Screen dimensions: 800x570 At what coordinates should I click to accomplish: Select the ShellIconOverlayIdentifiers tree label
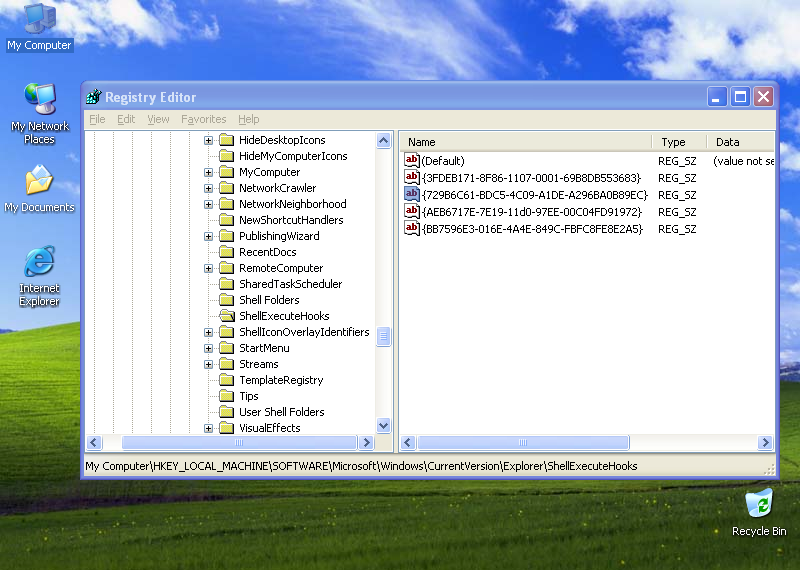pos(304,332)
